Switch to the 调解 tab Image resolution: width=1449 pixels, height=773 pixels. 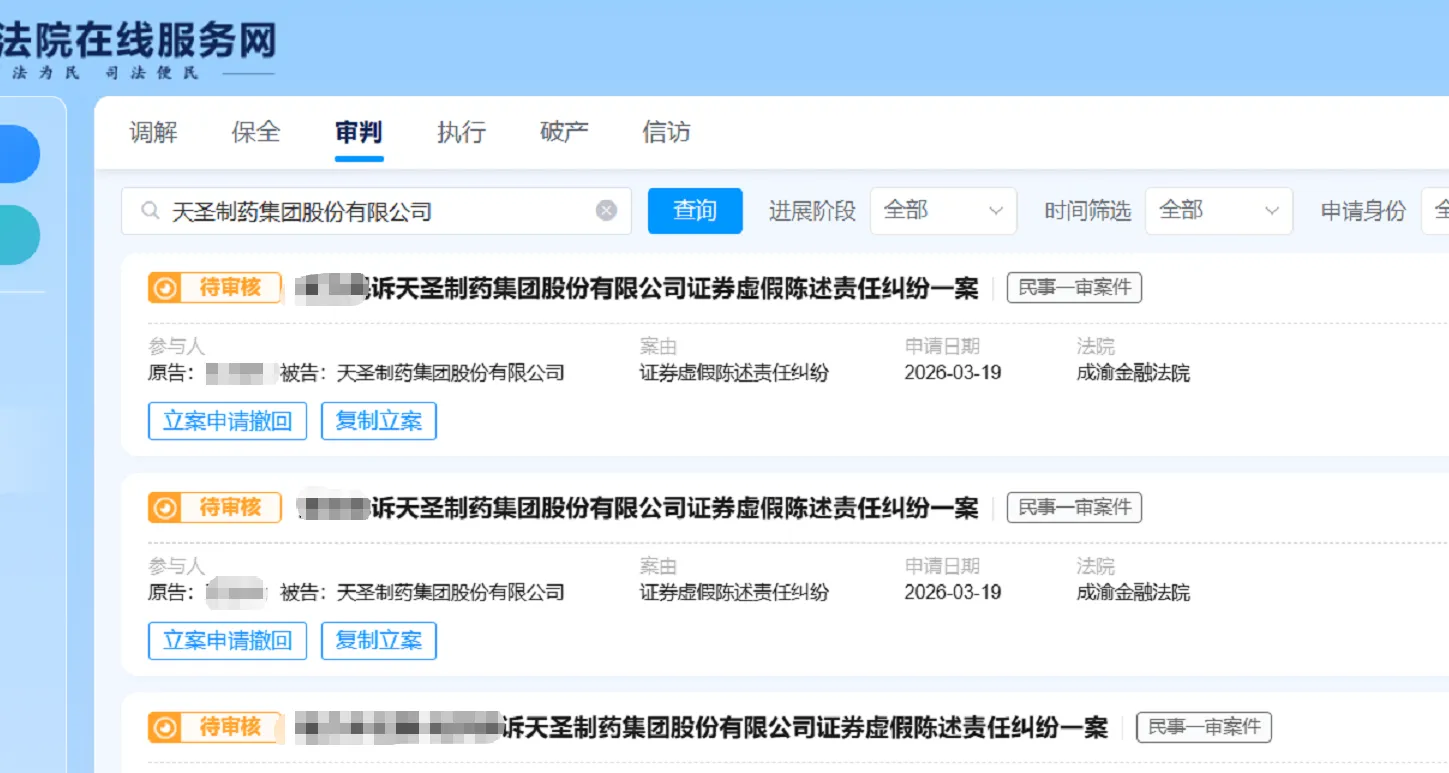tap(152, 133)
